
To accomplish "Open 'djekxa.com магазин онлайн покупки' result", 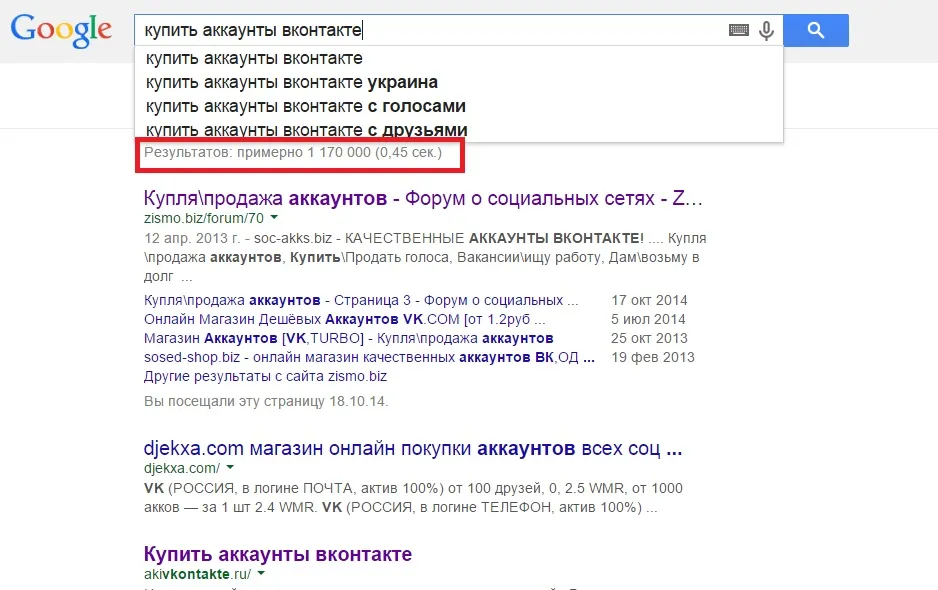I will 413,448.
